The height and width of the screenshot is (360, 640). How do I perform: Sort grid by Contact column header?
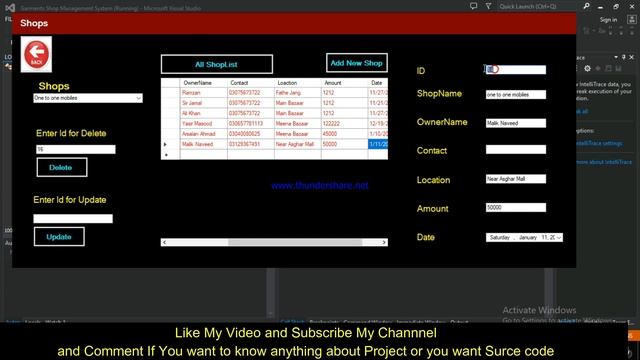251,82
